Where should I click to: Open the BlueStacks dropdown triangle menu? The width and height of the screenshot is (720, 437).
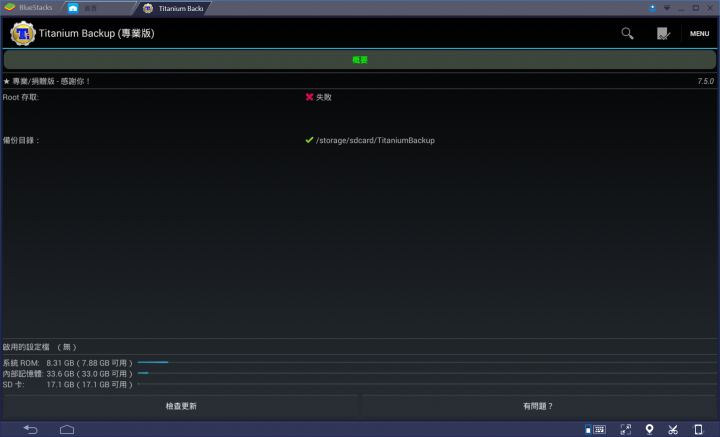[x=667, y=8]
